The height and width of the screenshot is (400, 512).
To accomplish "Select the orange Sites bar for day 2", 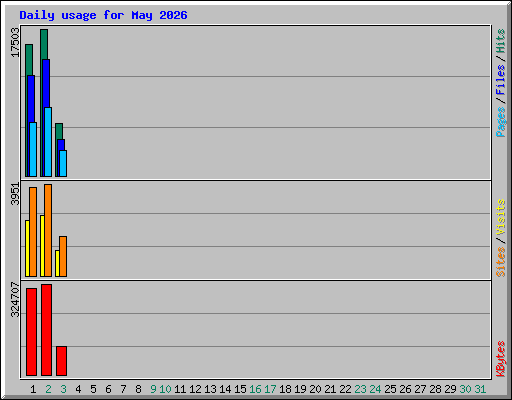I will point(48,230).
